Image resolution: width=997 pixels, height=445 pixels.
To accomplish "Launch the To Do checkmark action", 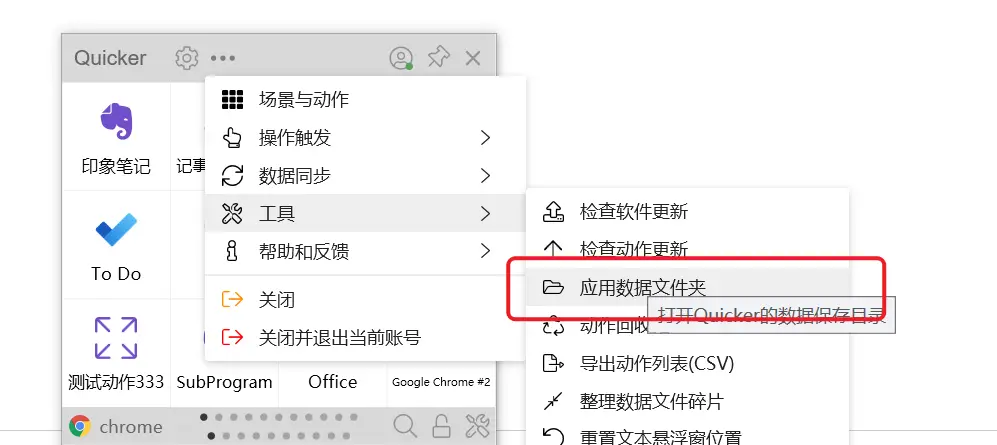I will [116, 245].
